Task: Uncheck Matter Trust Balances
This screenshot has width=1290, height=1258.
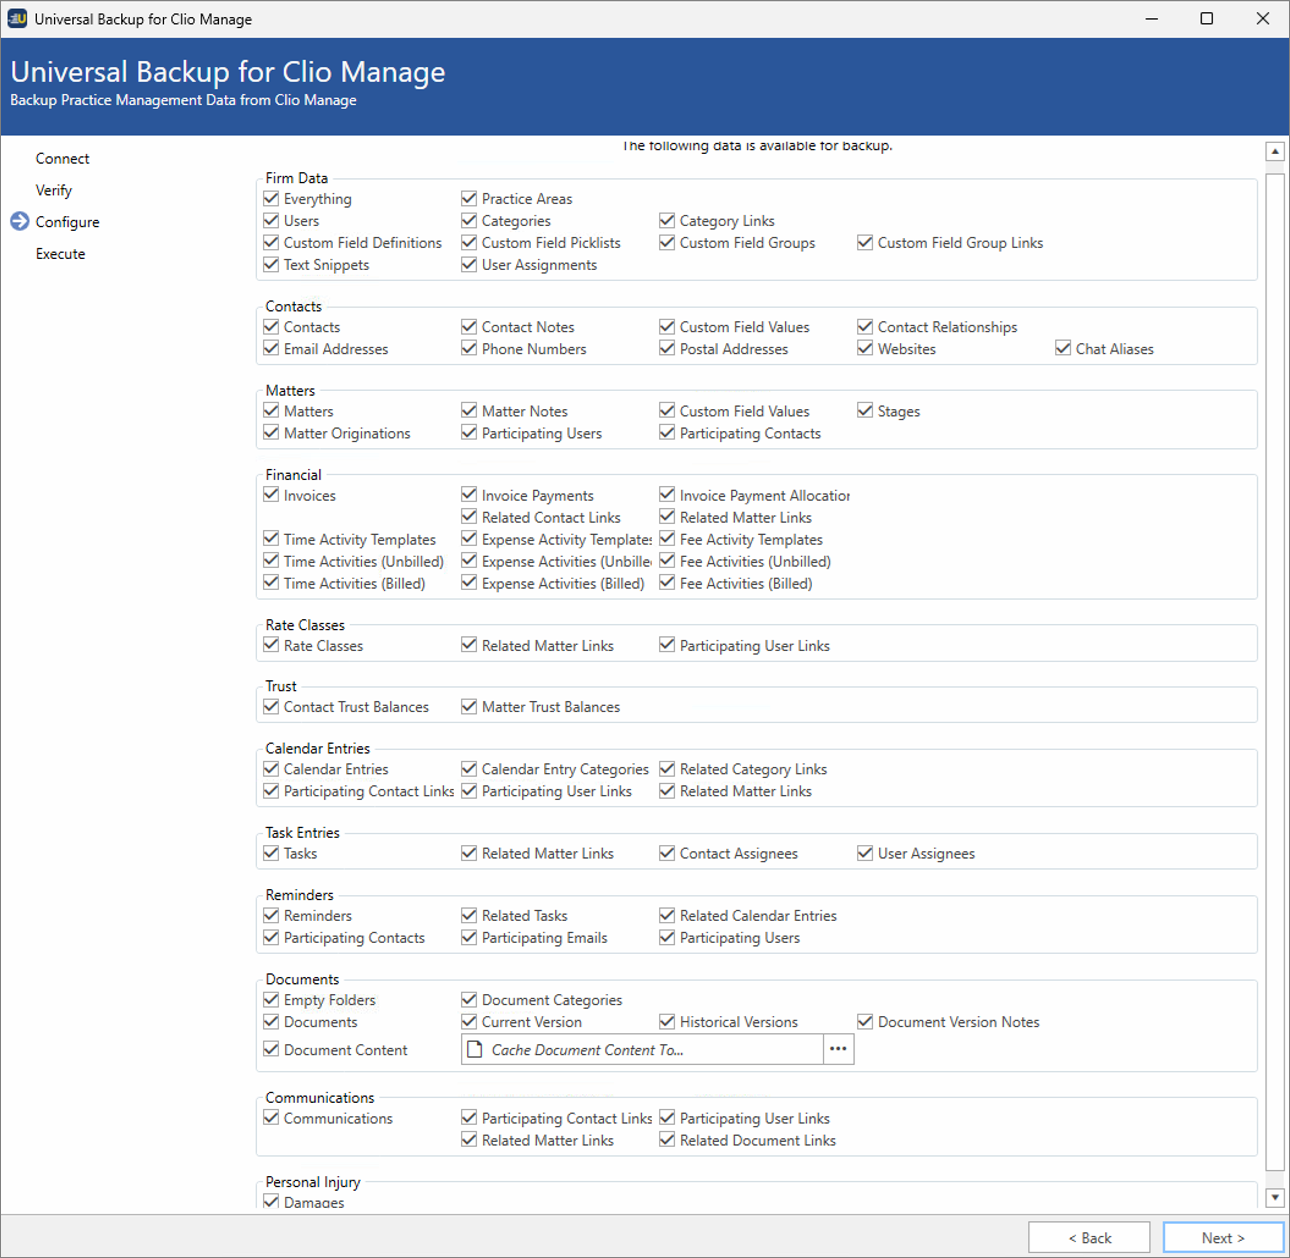Action: (x=469, y=706)
